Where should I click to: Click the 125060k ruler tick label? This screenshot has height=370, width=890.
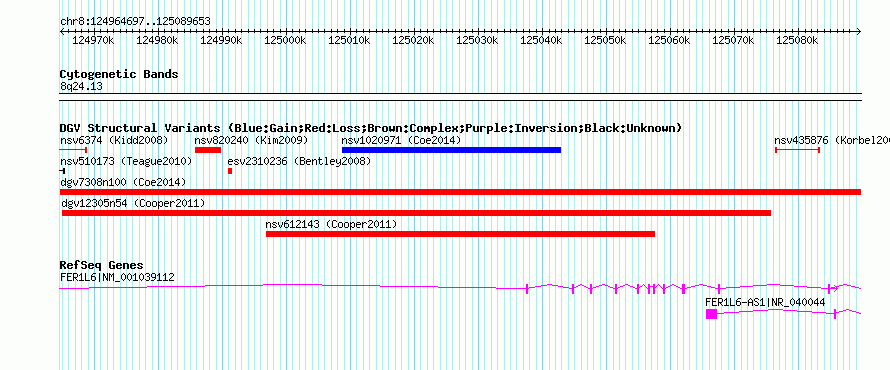pos(670,40)
